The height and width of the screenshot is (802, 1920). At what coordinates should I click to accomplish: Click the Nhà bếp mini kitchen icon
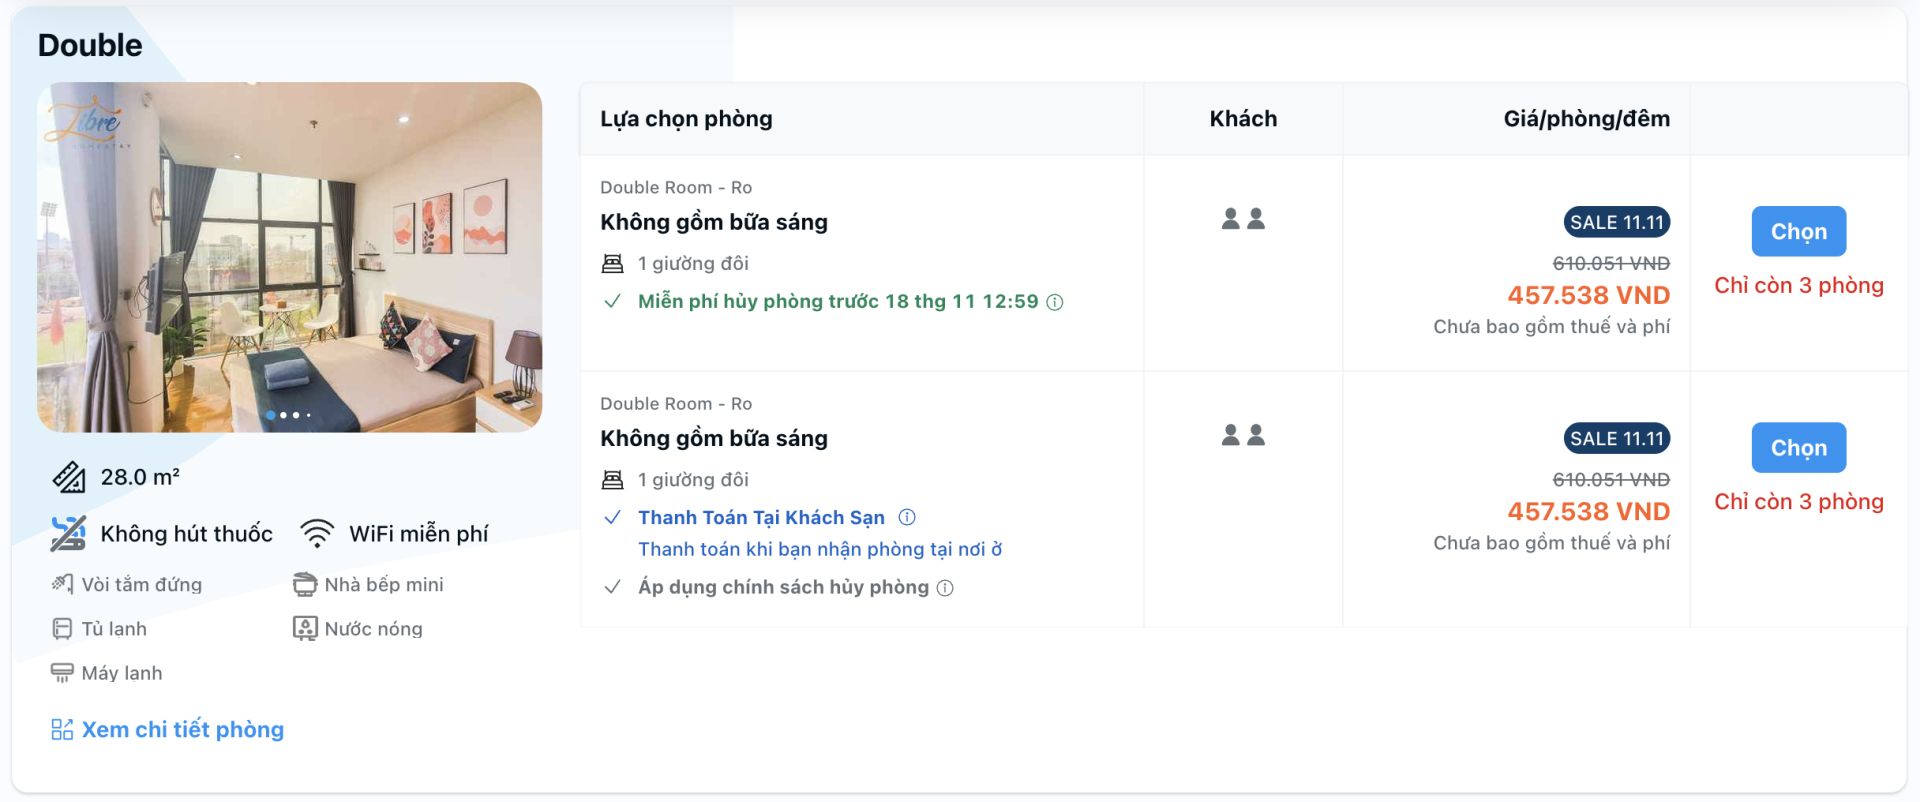tap(304, 584)
